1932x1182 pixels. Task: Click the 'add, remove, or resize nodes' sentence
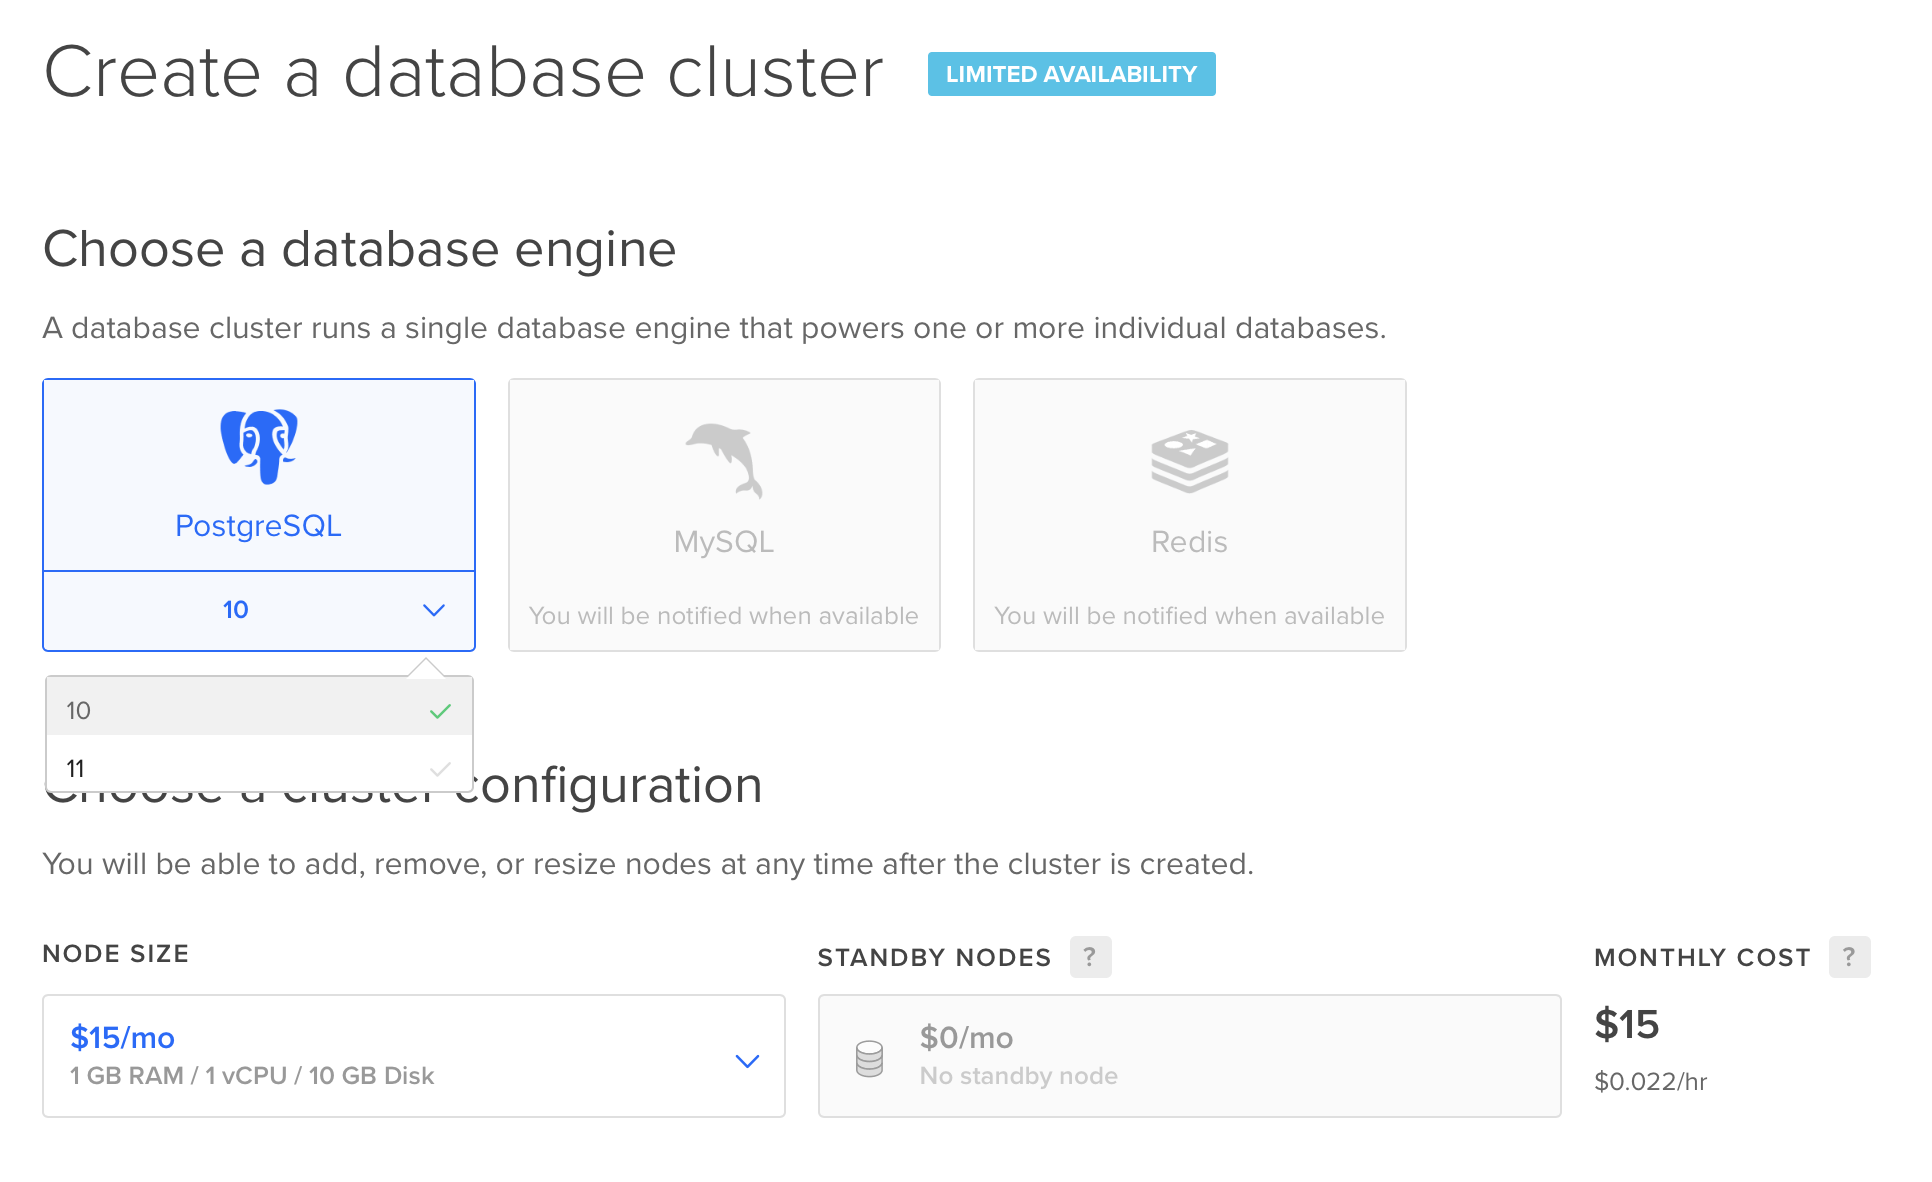648,864
